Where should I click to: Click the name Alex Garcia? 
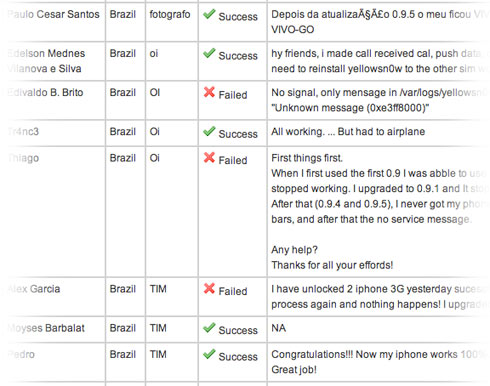point(34,289)
